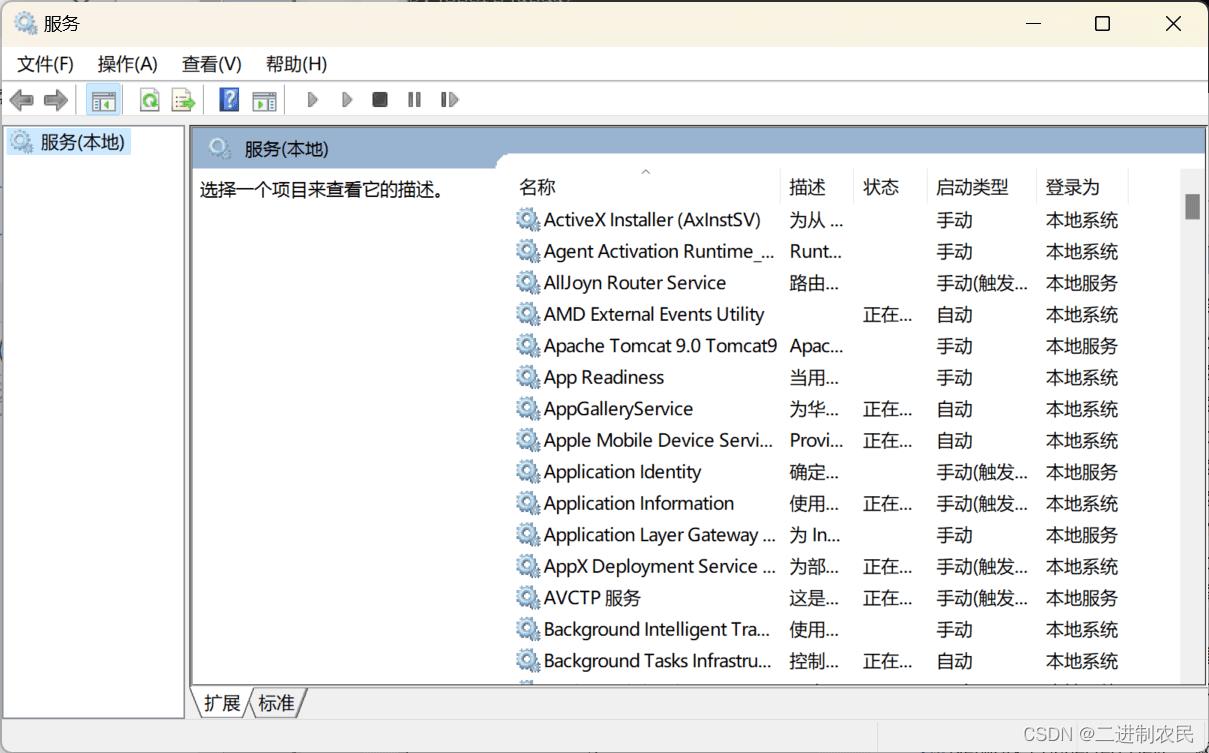Open the 操作(A) menu

point(127,64)
